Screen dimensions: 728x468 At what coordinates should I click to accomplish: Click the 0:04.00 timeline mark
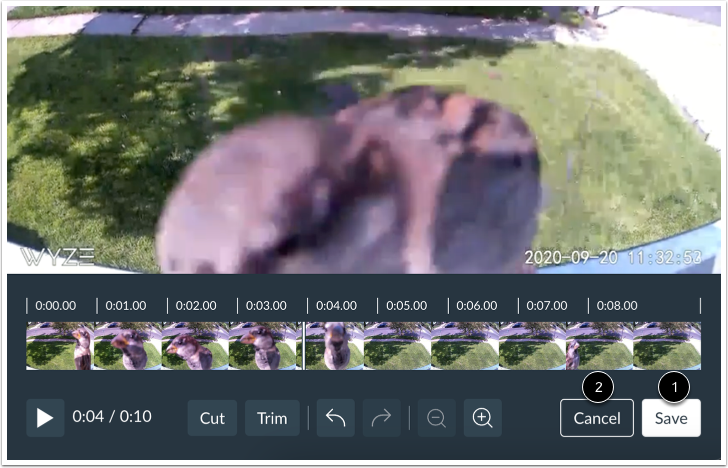pyautogui.click(x=337, y=306)
